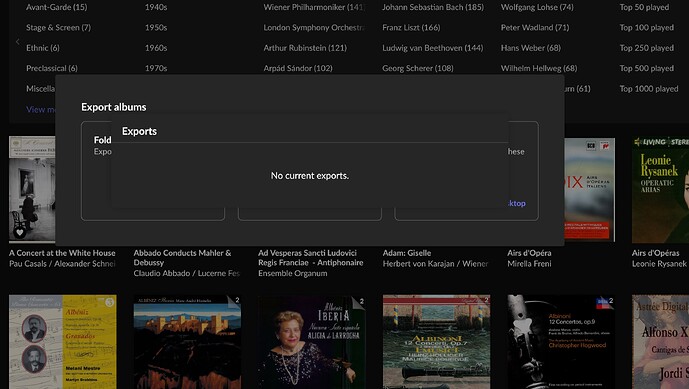
Task: Open artist Mirella Freni
Action: tap(529, 263)
